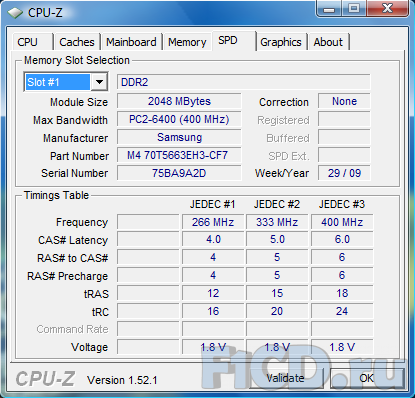
Task: Click the Module Size field 2048 MBytes
Action: point(179,101)
